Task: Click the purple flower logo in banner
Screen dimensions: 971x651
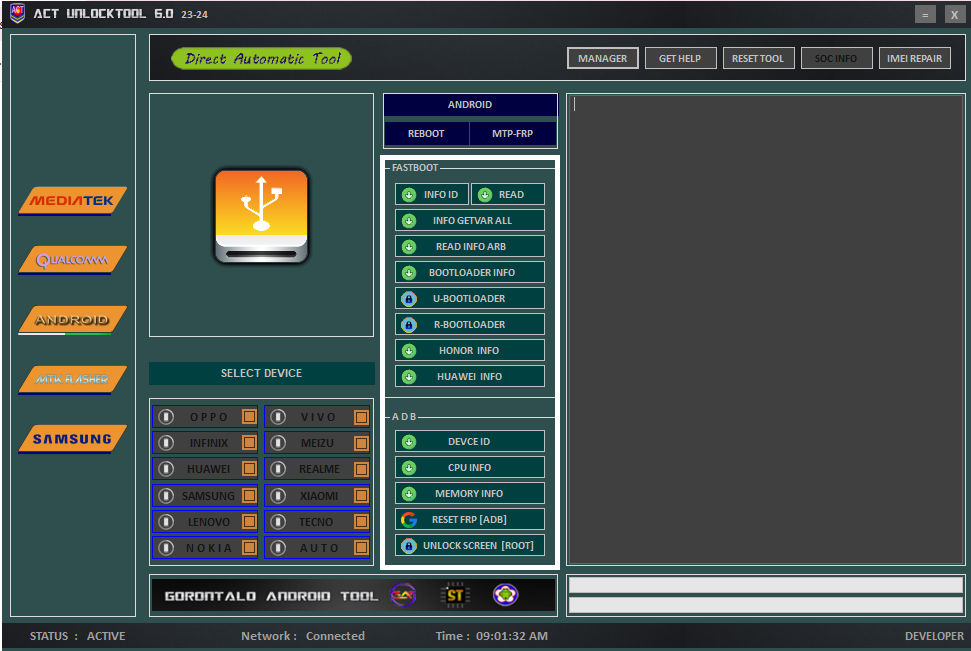Action: [505, 595]
